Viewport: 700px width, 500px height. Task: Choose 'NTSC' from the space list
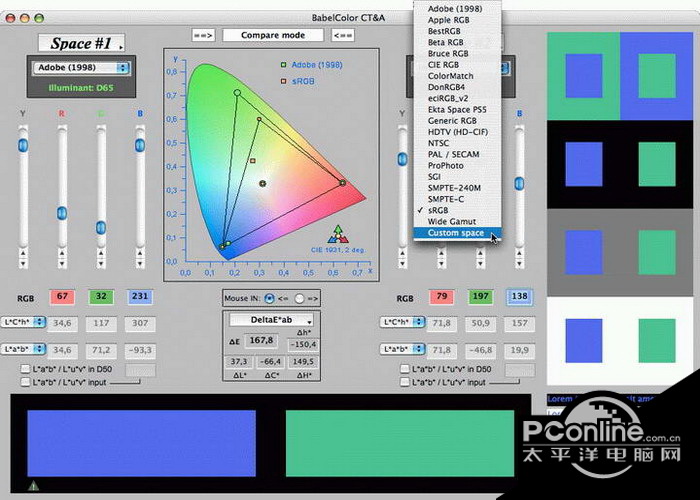tap(458, 143)
